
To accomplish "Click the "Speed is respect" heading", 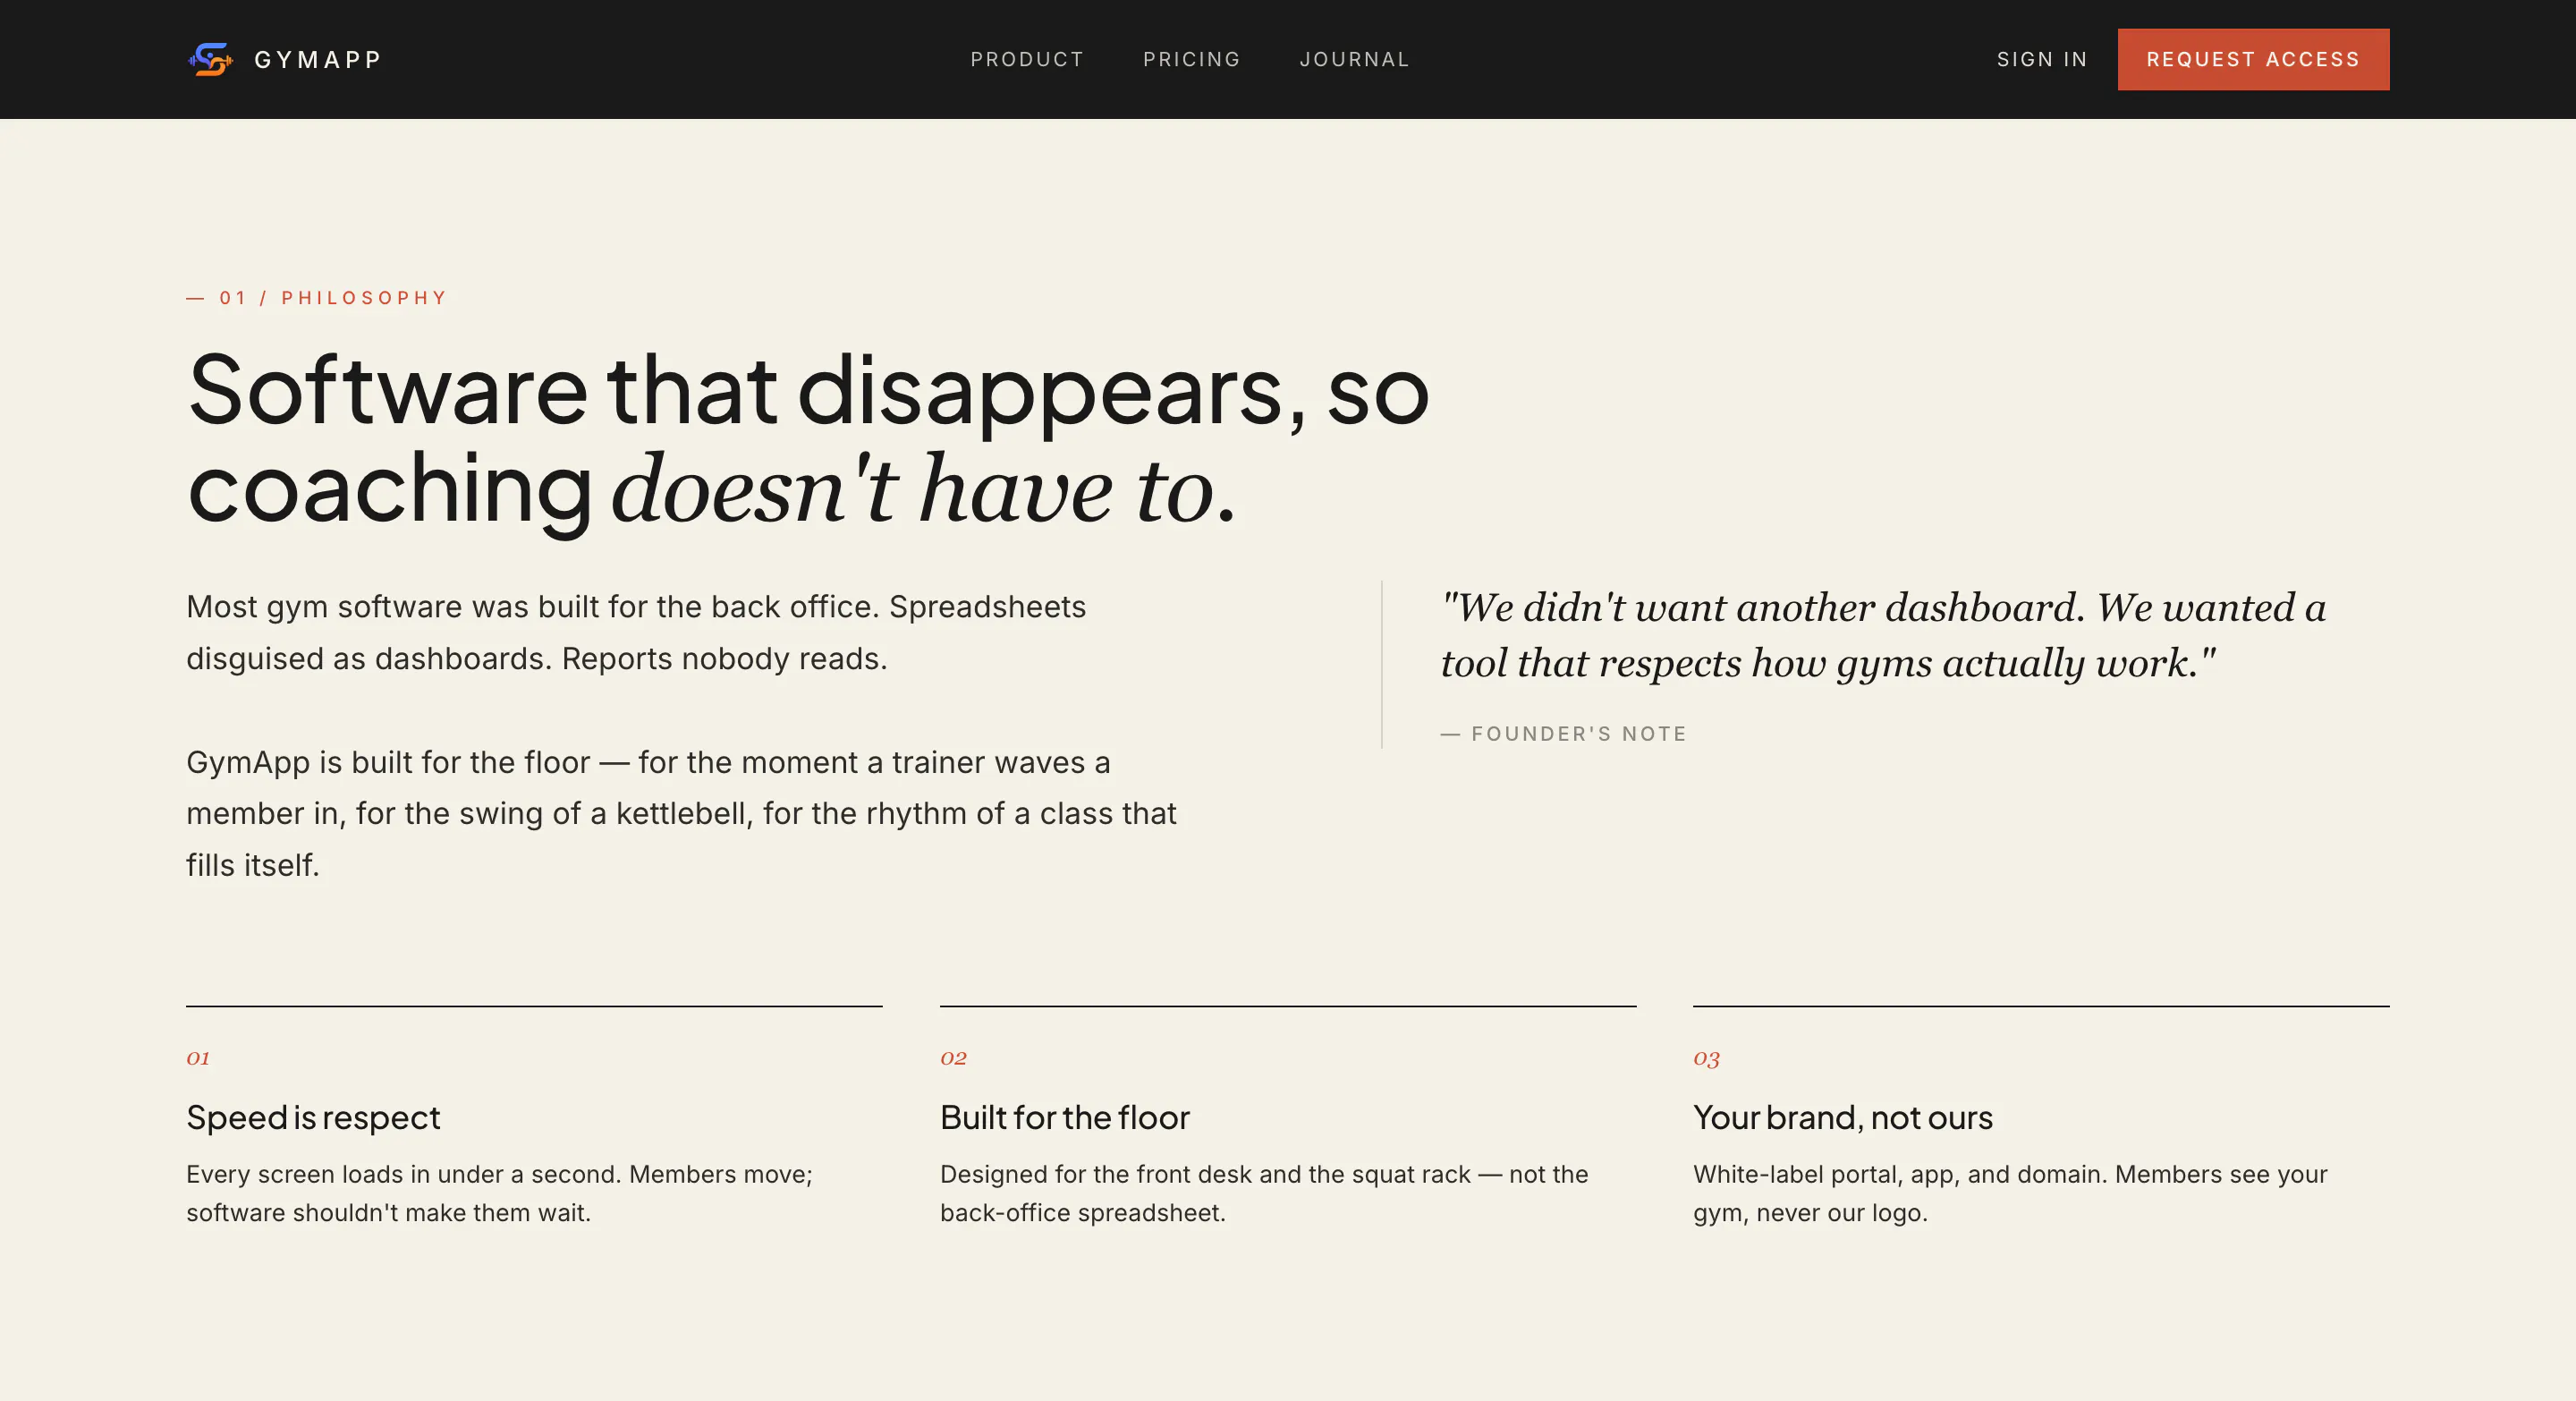I will 313,1117.
